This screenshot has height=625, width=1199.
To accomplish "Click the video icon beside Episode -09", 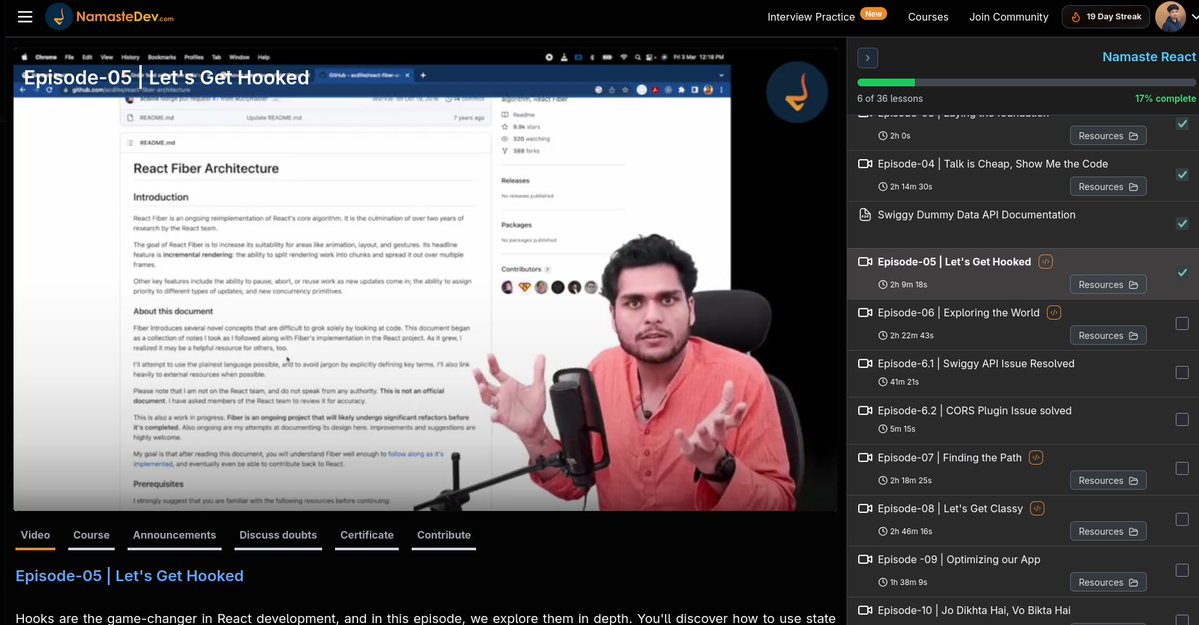I will point(865,559).
